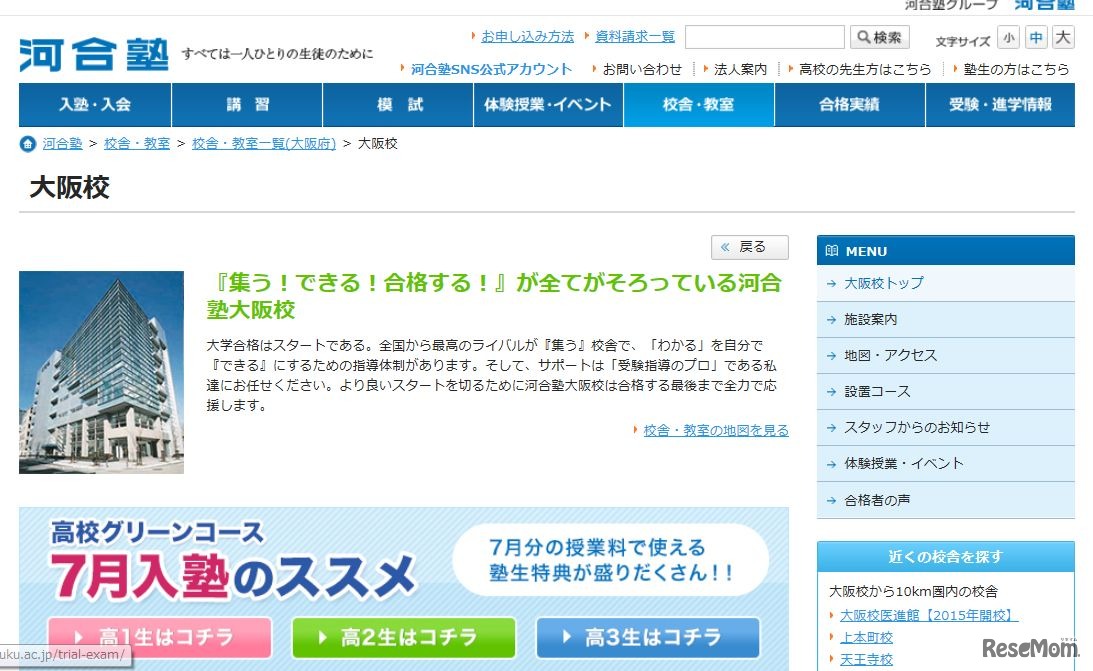The width and height of the screenshot is (1093, 671).
Task: Select 受験・進学情報 navigation tab
Action: coord(1000,105)
